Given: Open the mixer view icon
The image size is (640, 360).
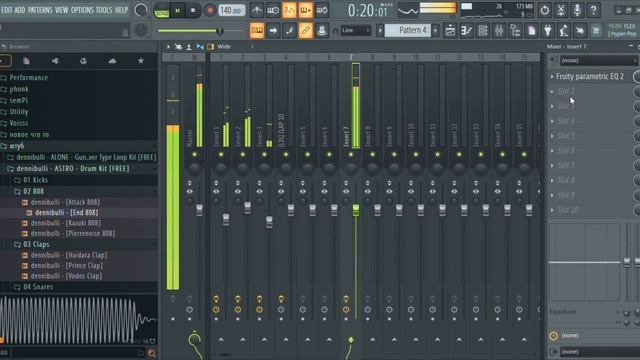Looking at the screenshot, I should (x=499, y=31).
